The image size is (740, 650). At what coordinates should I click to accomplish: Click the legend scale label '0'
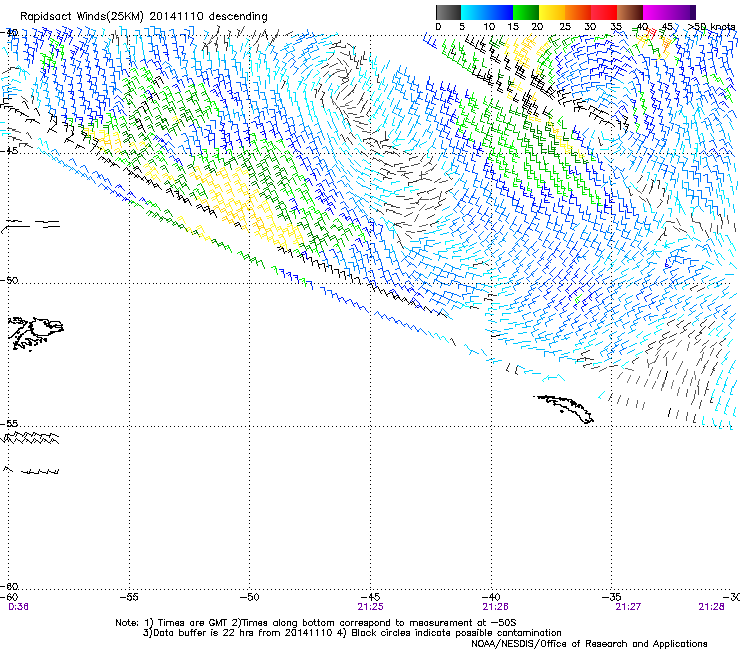tap(438, 27)
